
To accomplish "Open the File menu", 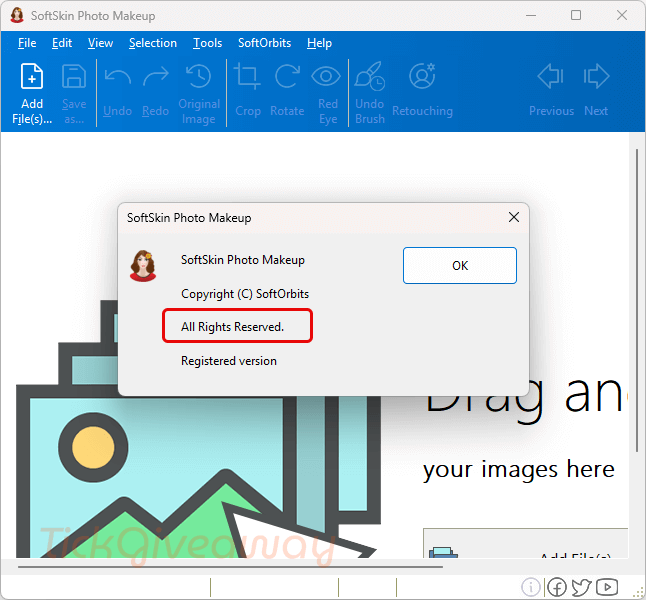I will click(x=27, y=43).
